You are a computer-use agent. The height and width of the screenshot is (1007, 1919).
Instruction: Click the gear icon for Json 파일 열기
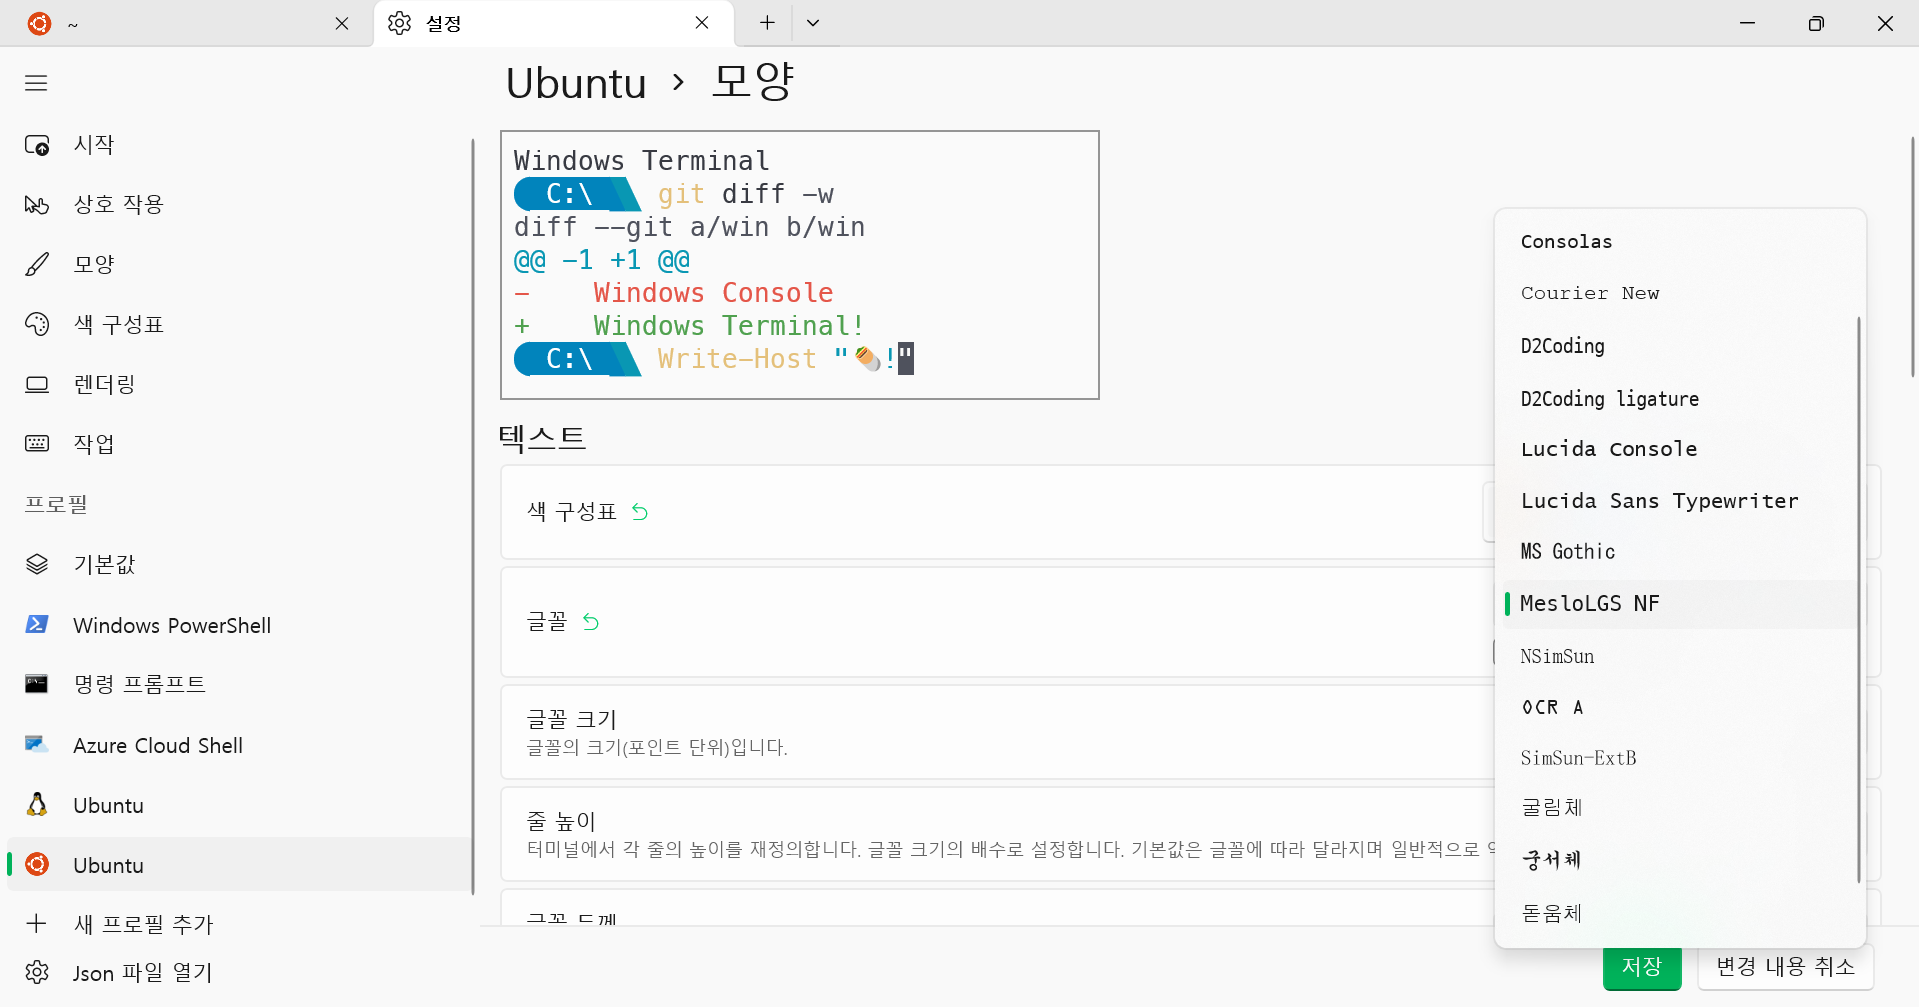[37, 972]
